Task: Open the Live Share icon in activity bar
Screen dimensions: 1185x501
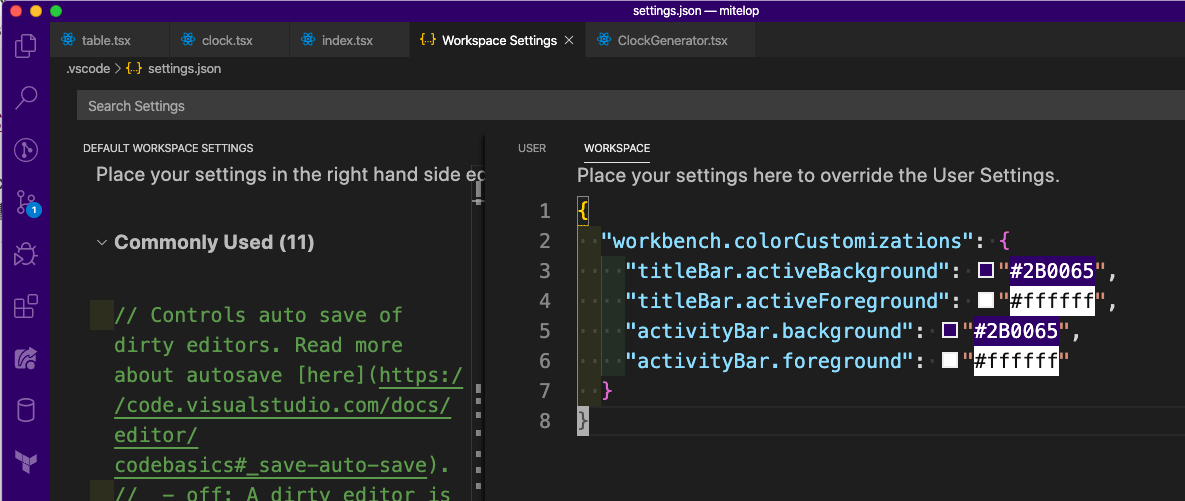Action: click(26, 359)
